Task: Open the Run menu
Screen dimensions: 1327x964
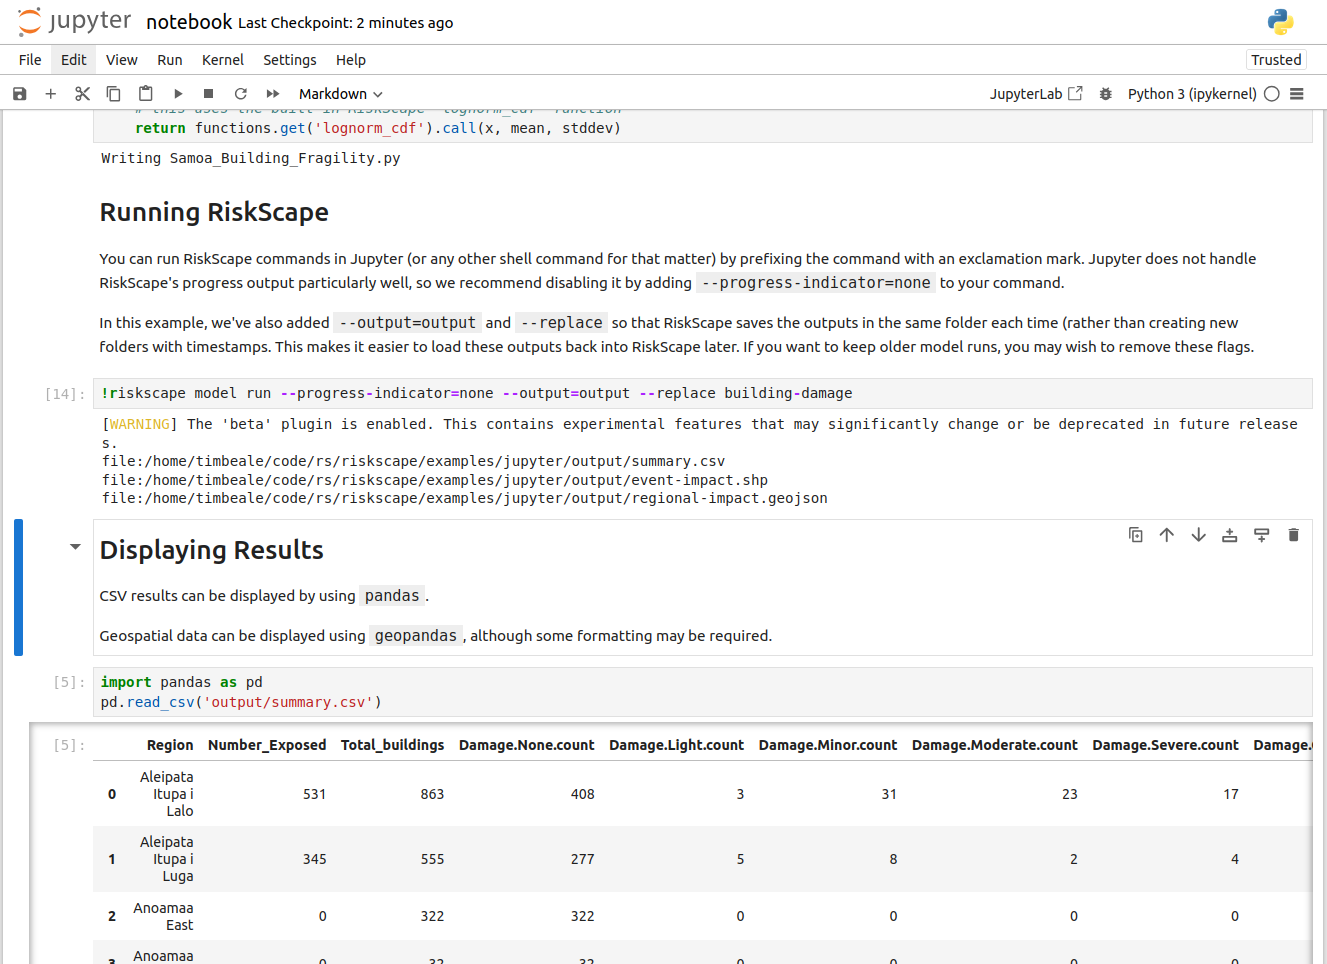Action: click(170, 60)
